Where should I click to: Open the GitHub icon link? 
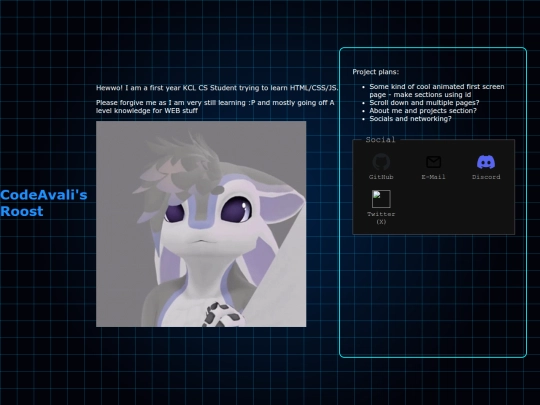(x=381, y=162)
